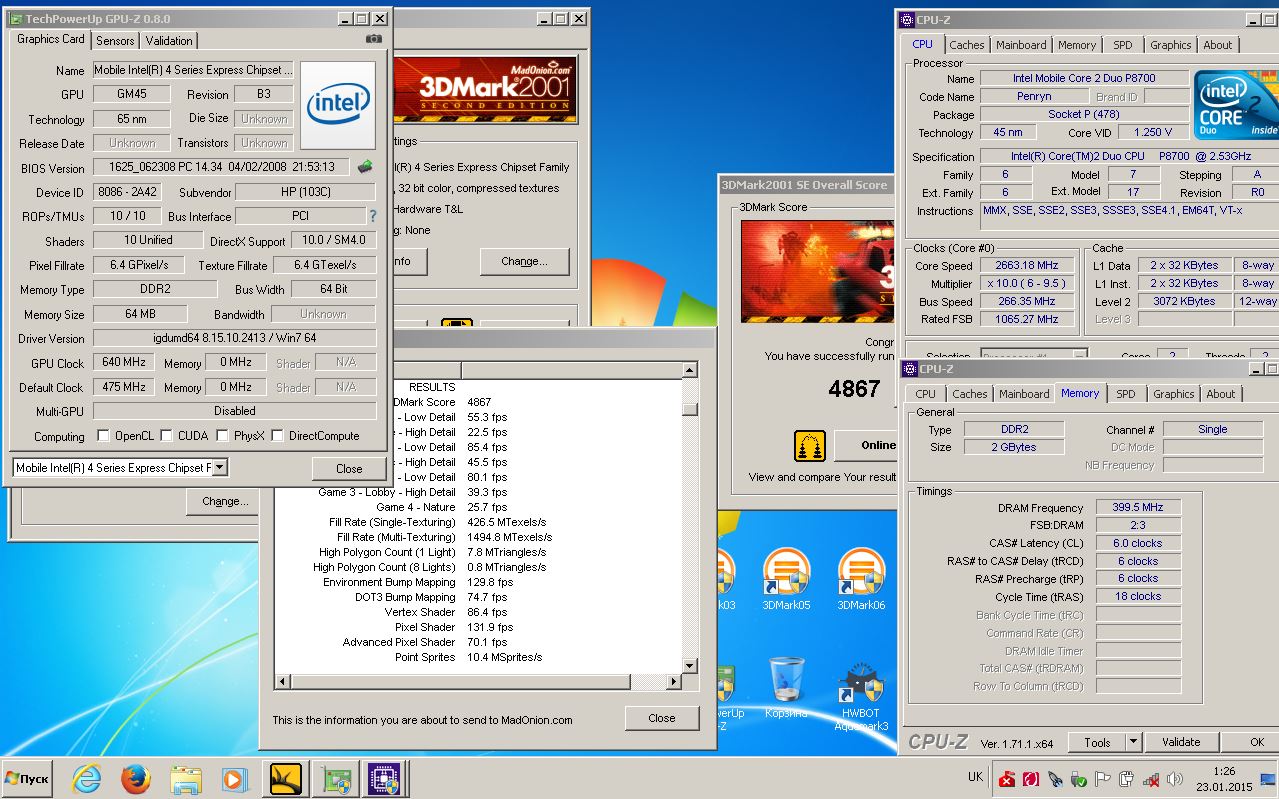1279x799 pixels.
Task: Click the Intel logo in GPU-Z
Action: tap(339, 106)
